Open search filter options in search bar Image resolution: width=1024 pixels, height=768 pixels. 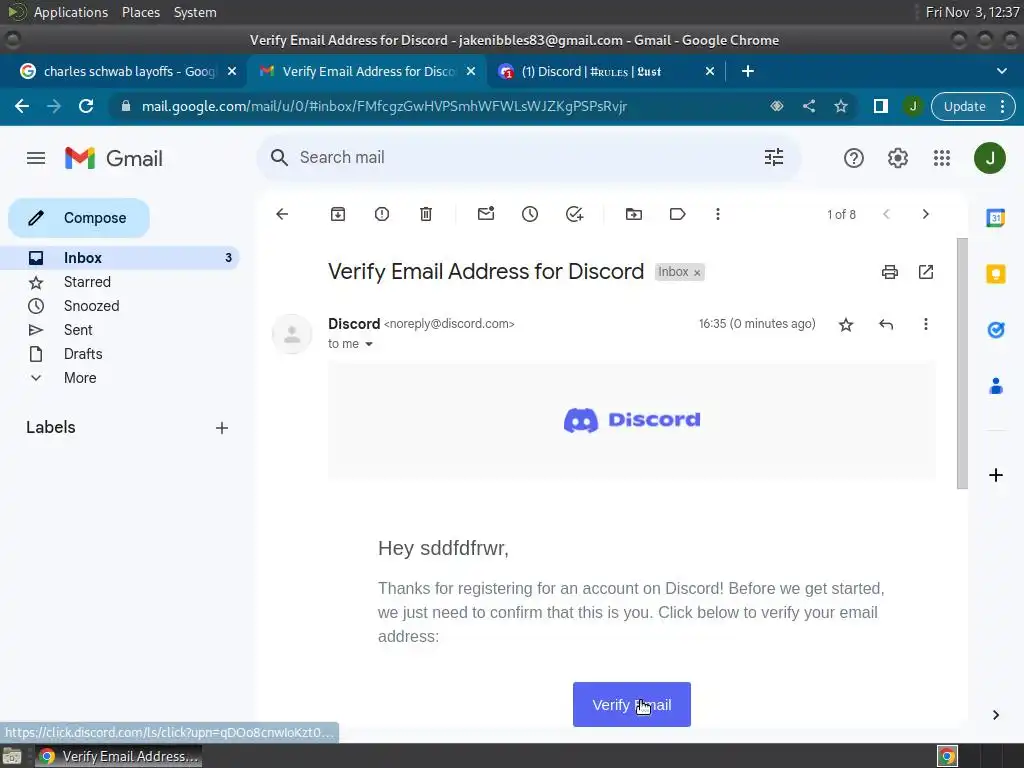click(774, 157)
